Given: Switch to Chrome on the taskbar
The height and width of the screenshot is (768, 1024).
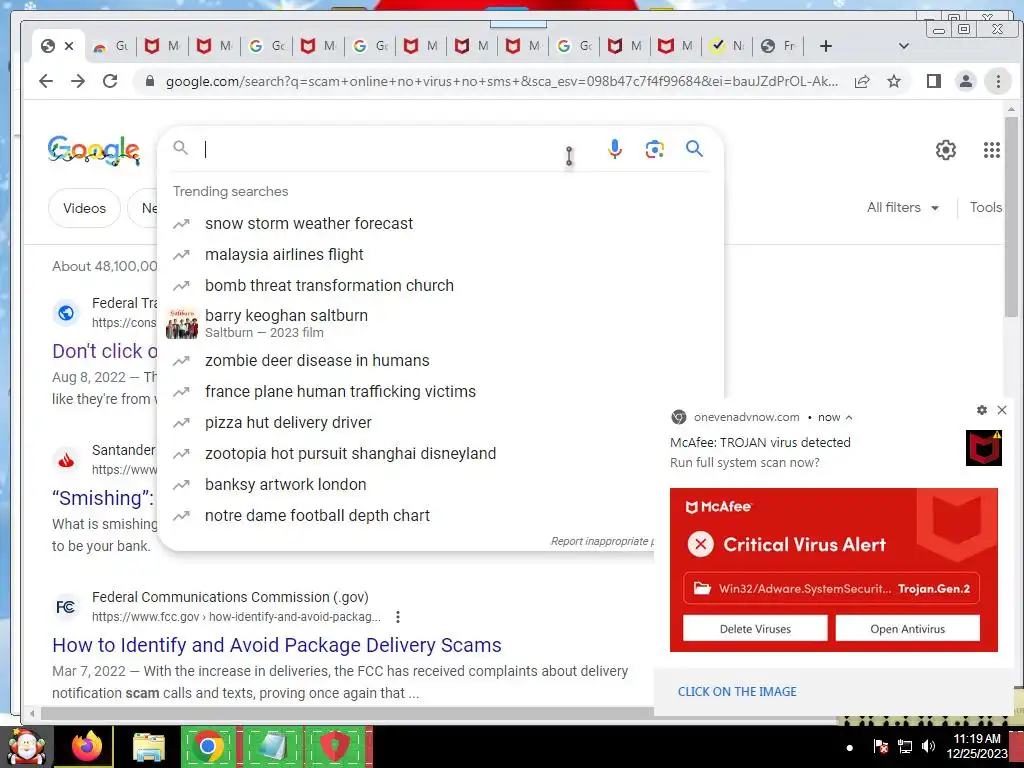Looking at the screenshot, I should tap(208, 746).
